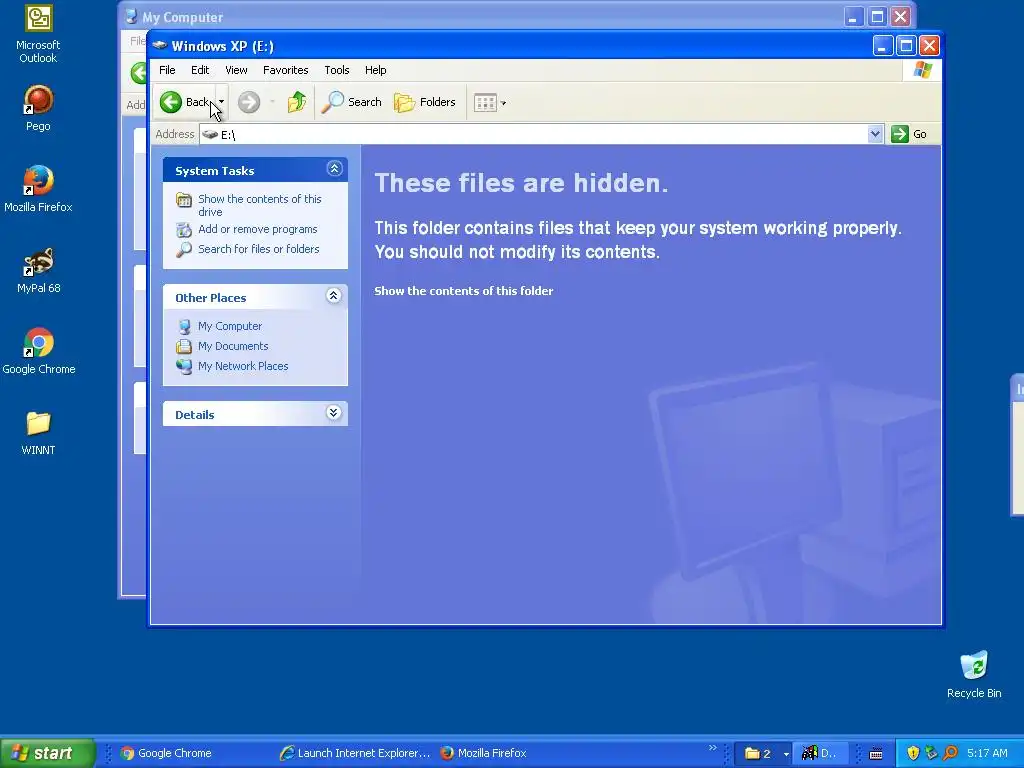
Task: Click Google Chrome in quick launch bar
Action: [x=167, y=753]
